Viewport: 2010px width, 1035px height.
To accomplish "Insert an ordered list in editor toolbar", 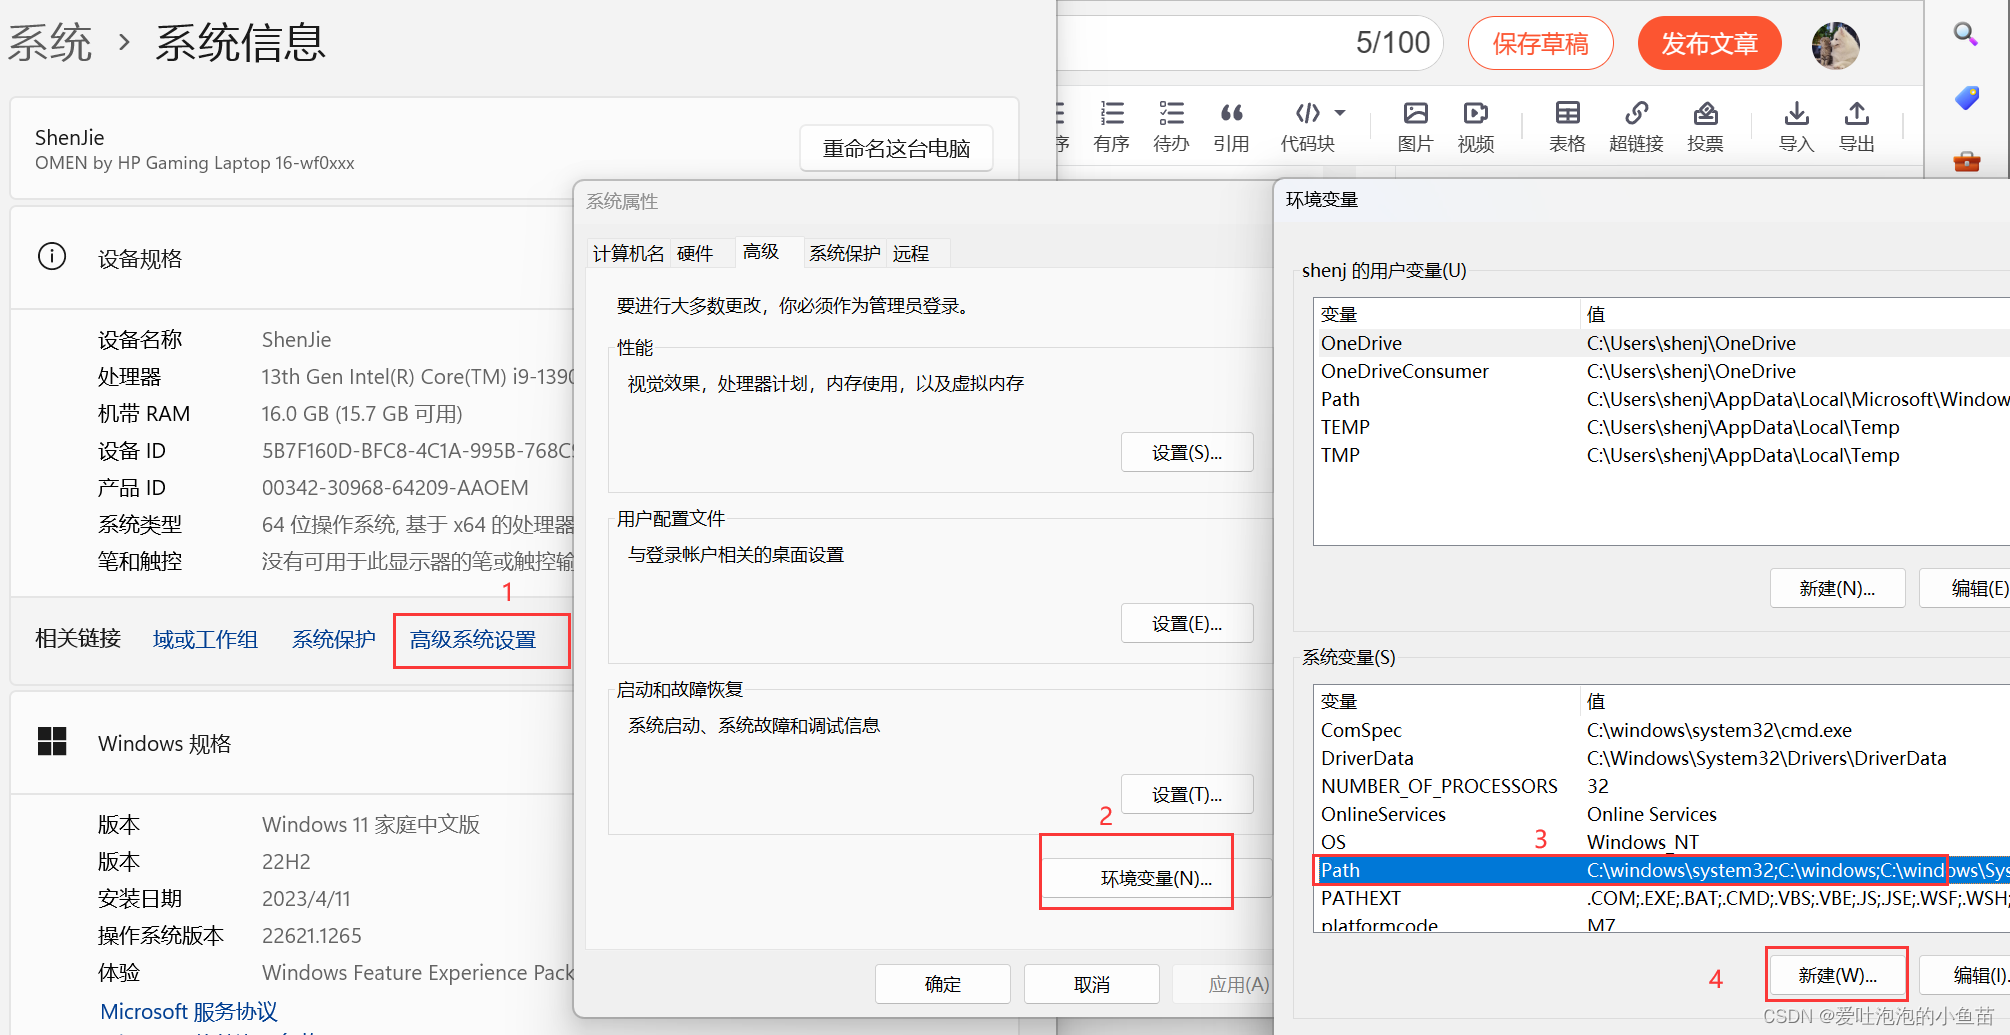I will click(x=1111, y=126).
